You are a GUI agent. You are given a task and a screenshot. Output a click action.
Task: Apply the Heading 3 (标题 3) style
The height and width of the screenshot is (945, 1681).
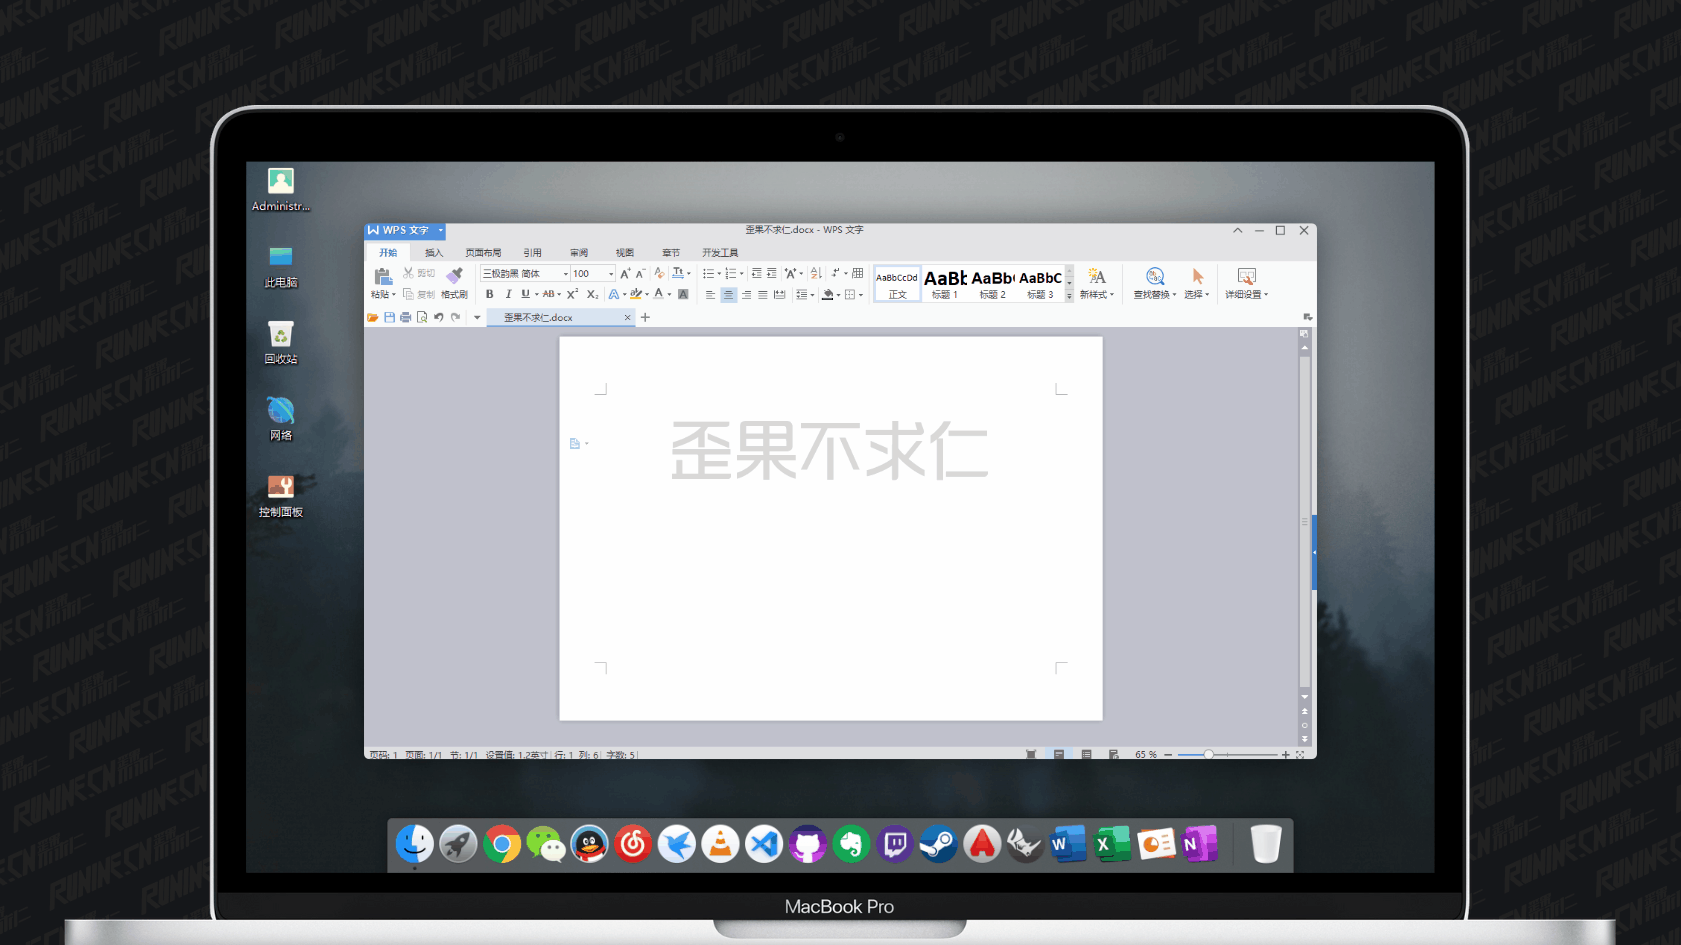1040,284
